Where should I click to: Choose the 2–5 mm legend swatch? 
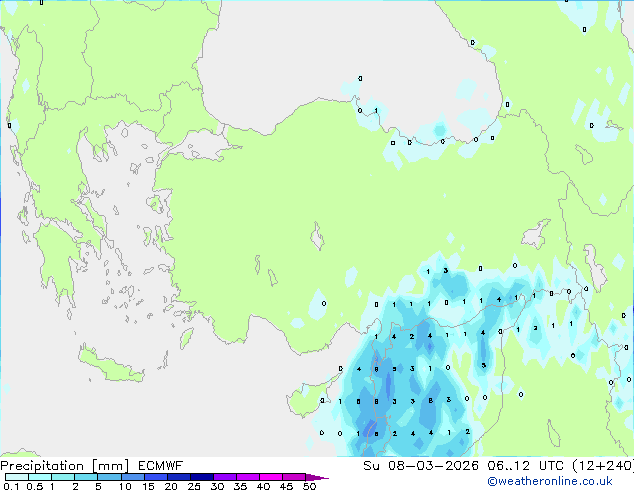pyautogui.click(x=86, y=477)
